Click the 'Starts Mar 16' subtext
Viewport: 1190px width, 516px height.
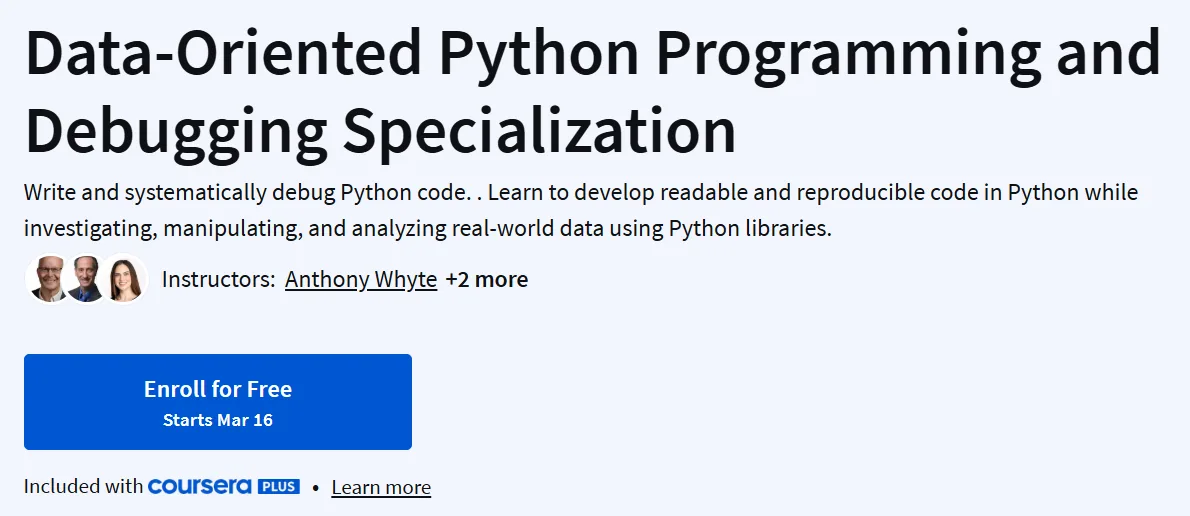218,420
